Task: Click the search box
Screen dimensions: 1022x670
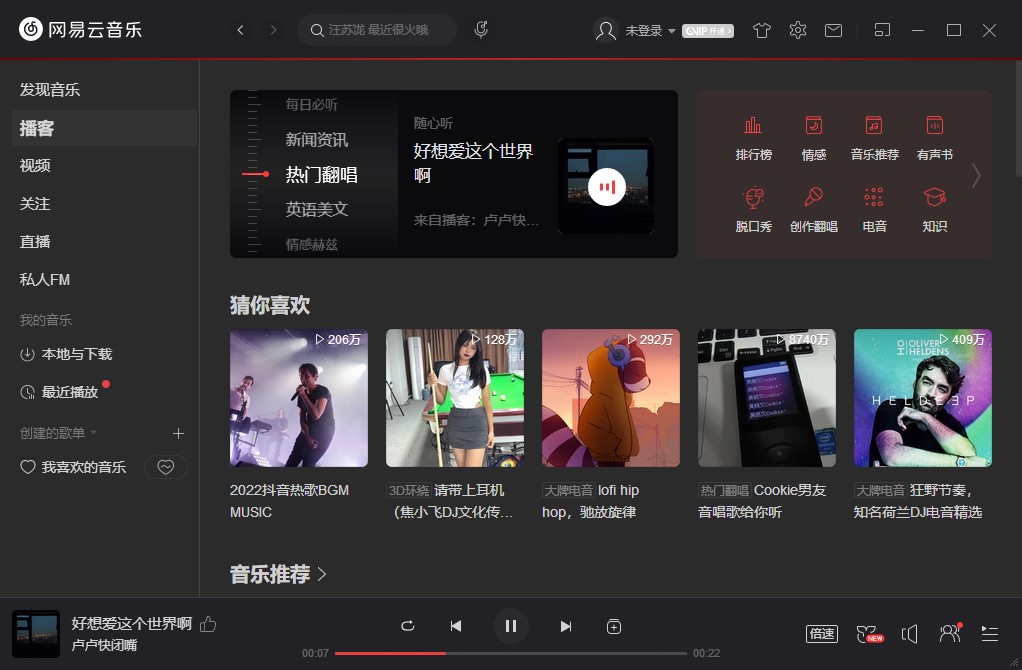Action: [x=377, y=30]
